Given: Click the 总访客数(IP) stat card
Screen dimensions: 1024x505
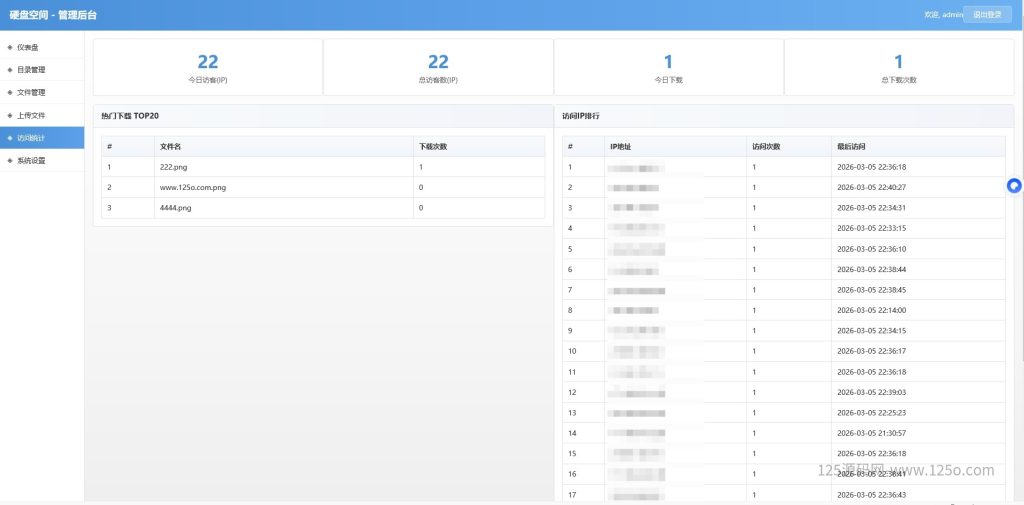Looking at the screenshot, I should [438, 67].
